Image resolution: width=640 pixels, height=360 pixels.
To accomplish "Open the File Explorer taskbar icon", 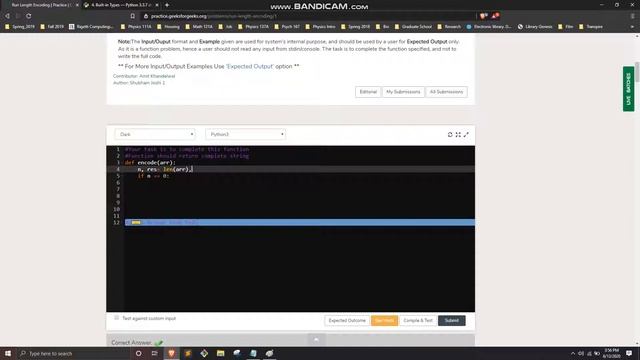I will [220, 353].
